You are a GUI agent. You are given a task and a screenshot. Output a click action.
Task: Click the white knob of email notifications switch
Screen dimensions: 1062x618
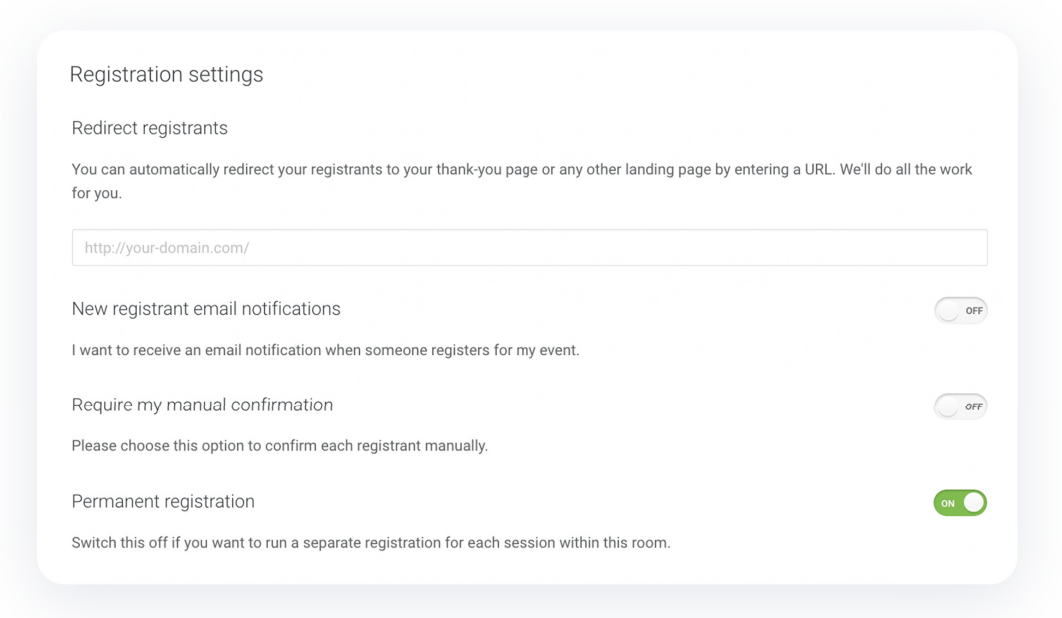tap(948, 311)
